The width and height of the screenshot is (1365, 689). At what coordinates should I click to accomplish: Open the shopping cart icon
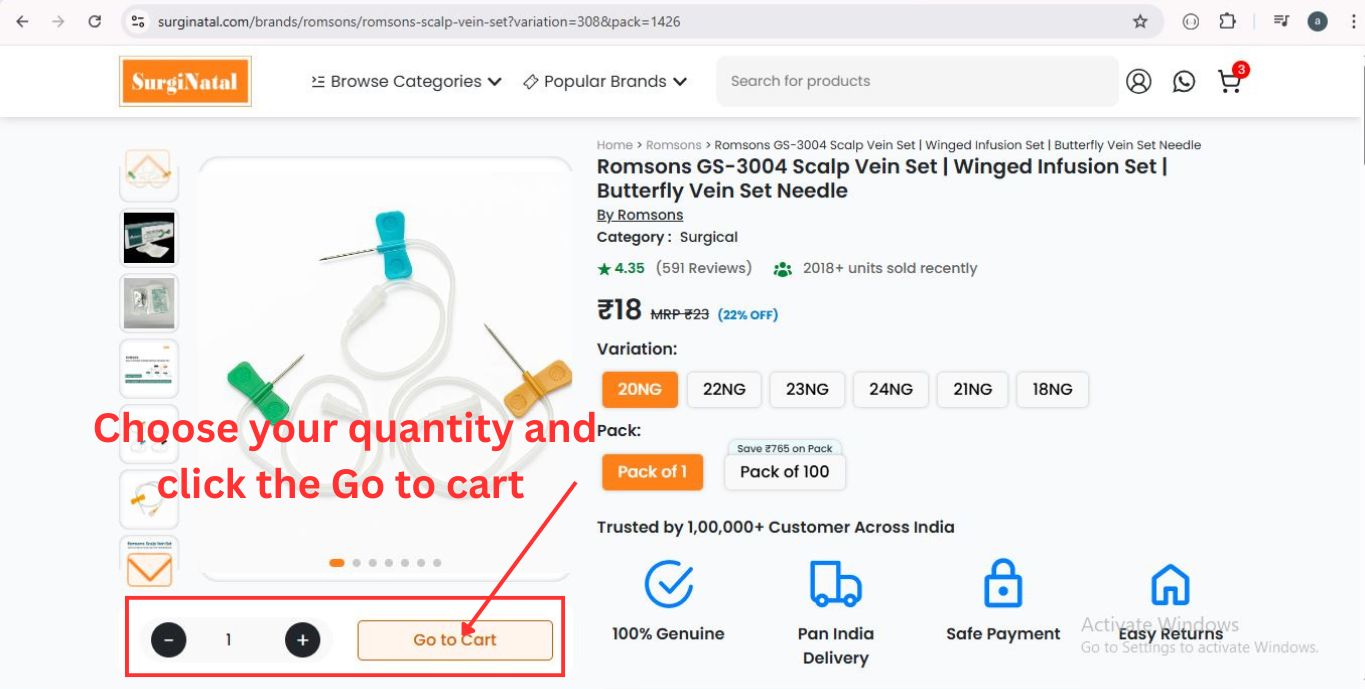tap(1230, 82)
